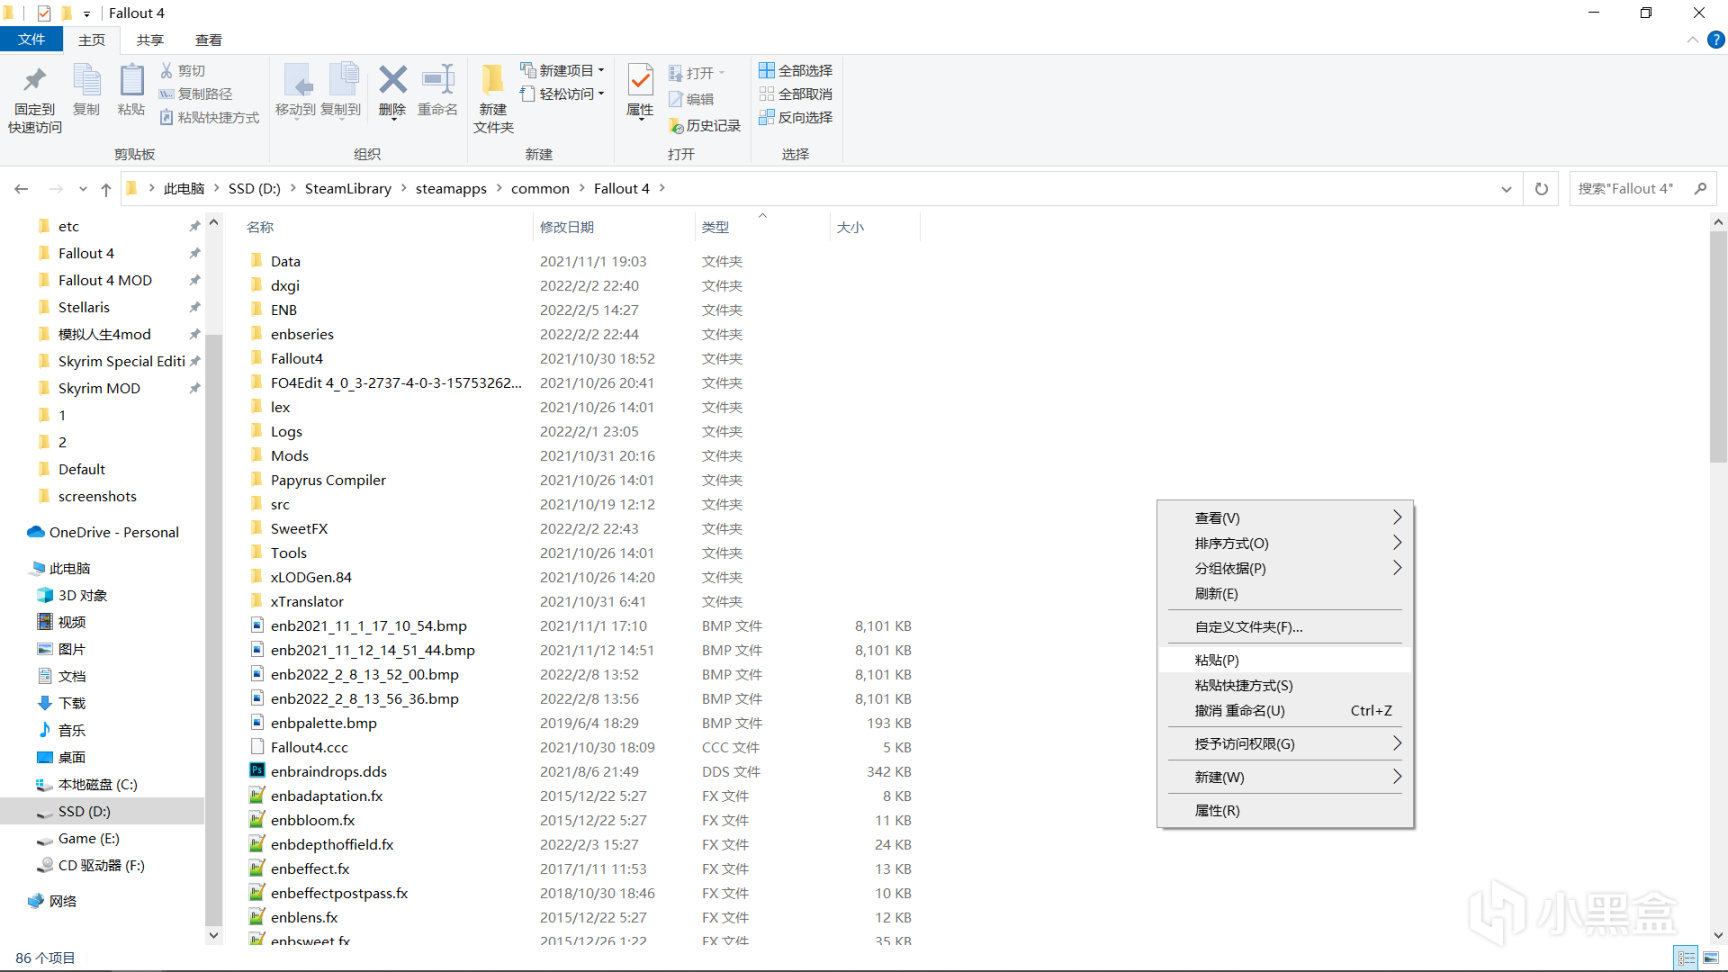Go up one folder level arrow
Image resolution: width=1728 pixels, height=972 pixels.
[106, 189]
